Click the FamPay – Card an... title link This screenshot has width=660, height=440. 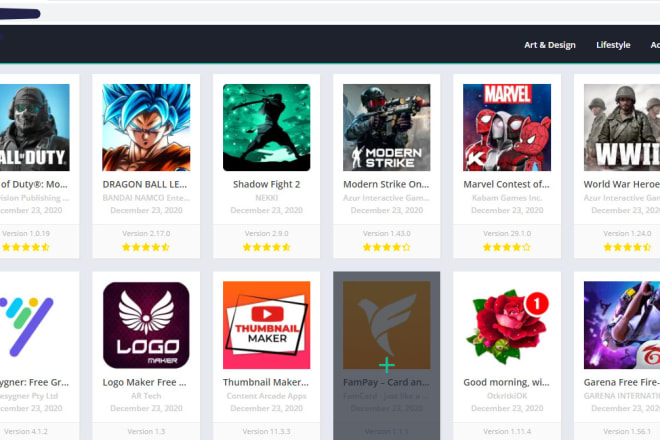(386, 382)
